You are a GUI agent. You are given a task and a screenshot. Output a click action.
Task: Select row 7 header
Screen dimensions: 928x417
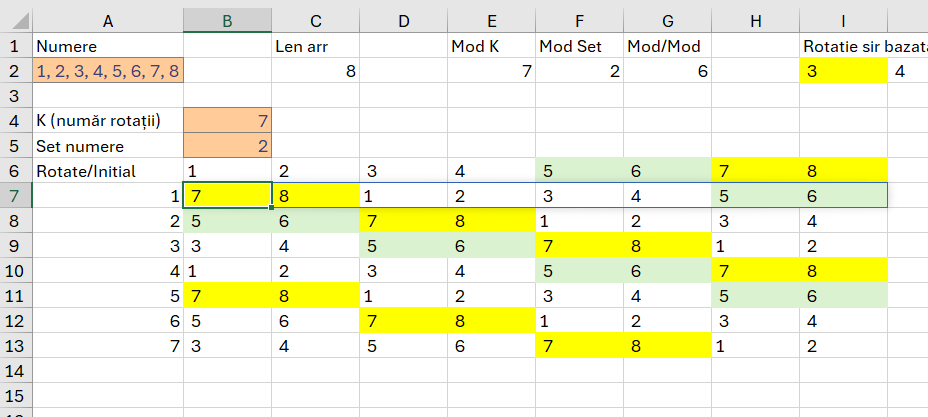pos(14,195)
